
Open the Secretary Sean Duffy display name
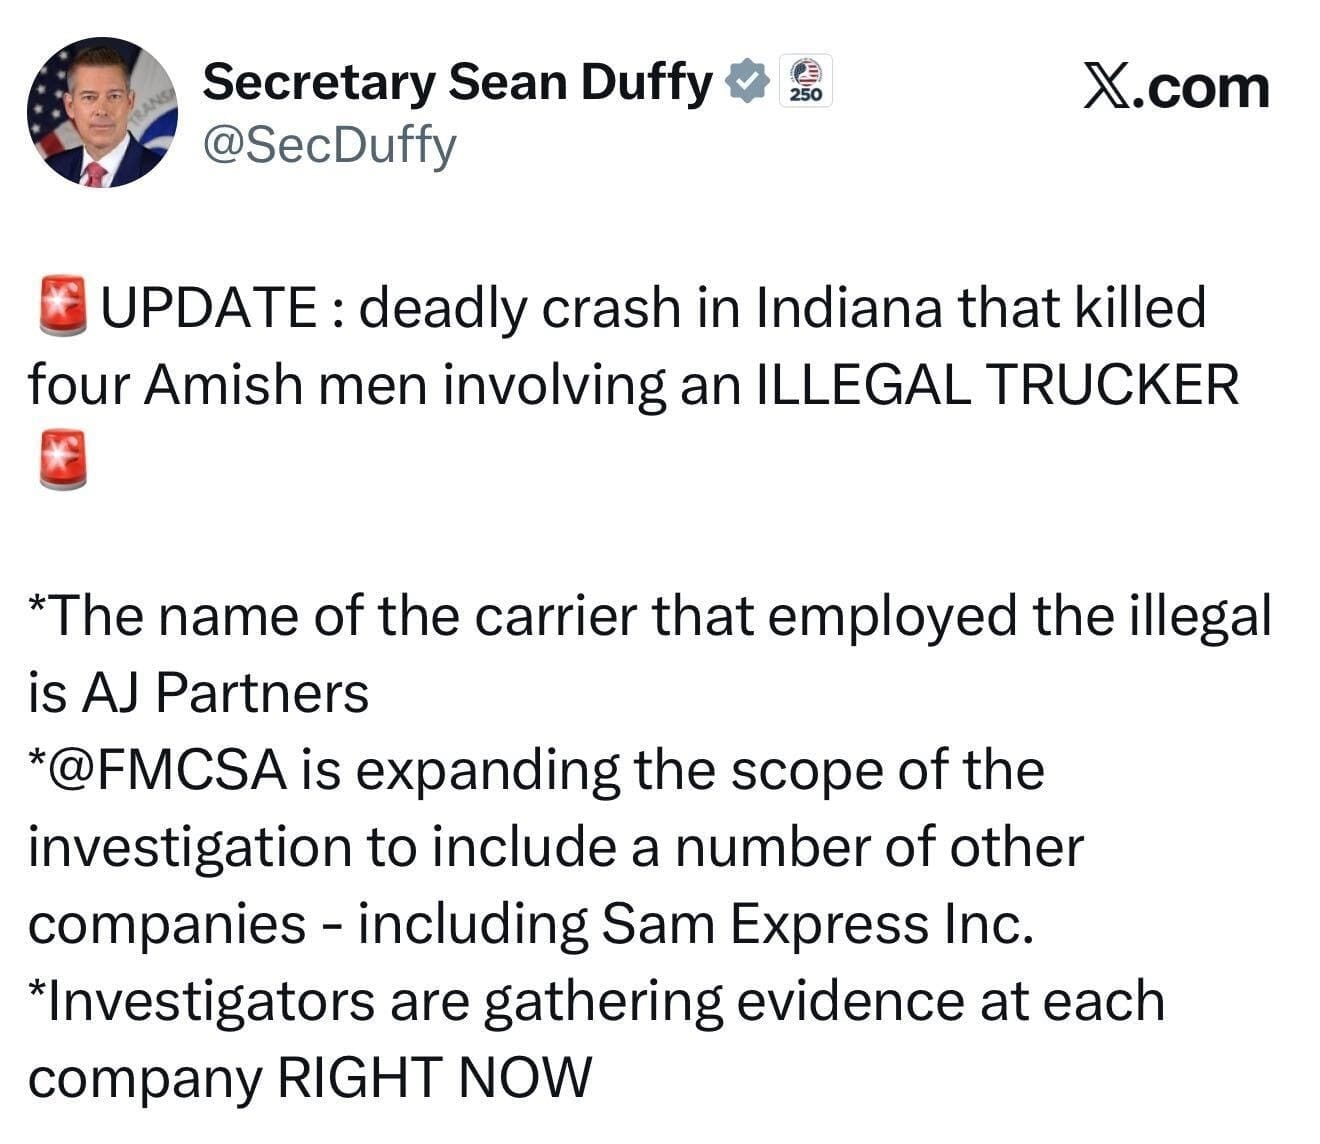(457, 82)
